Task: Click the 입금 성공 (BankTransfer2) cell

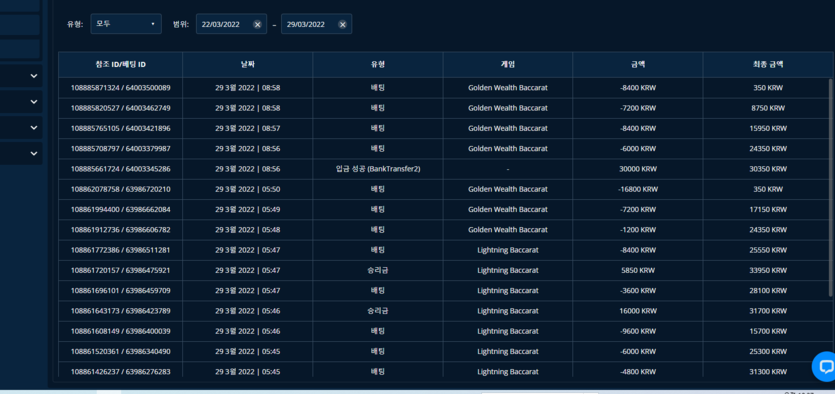Action: pos(378,169)
